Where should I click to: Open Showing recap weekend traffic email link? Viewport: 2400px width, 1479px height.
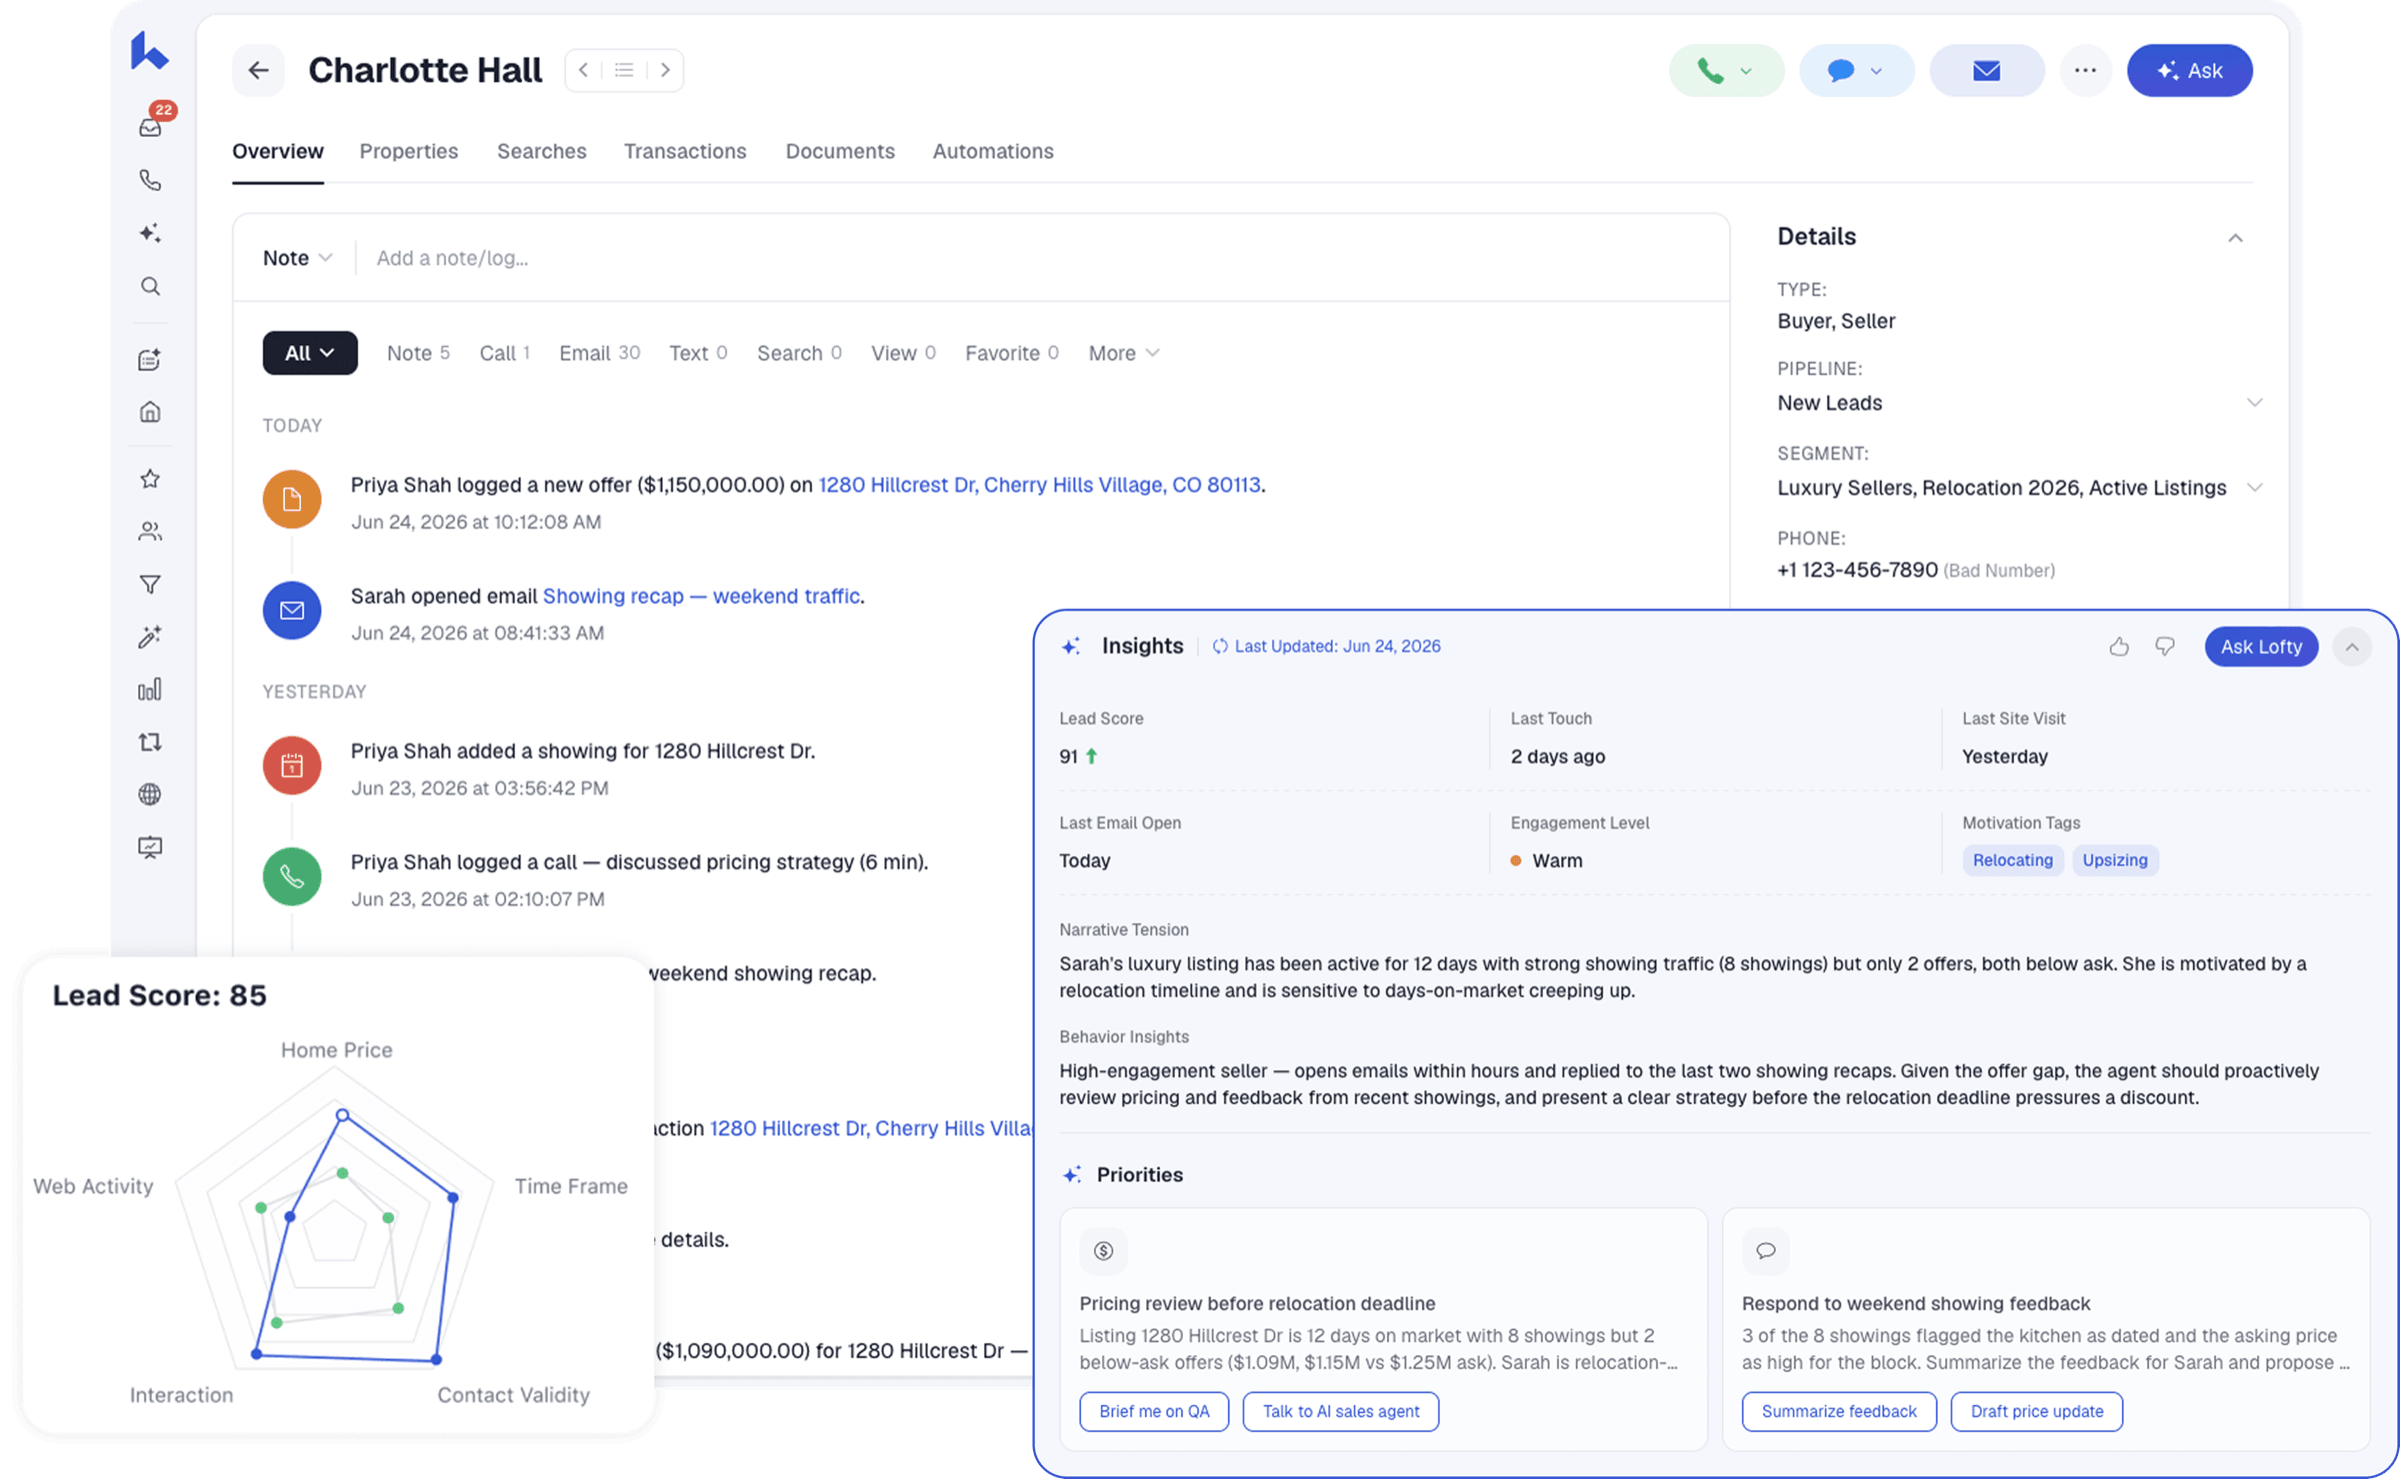click(x=701, y=596)
